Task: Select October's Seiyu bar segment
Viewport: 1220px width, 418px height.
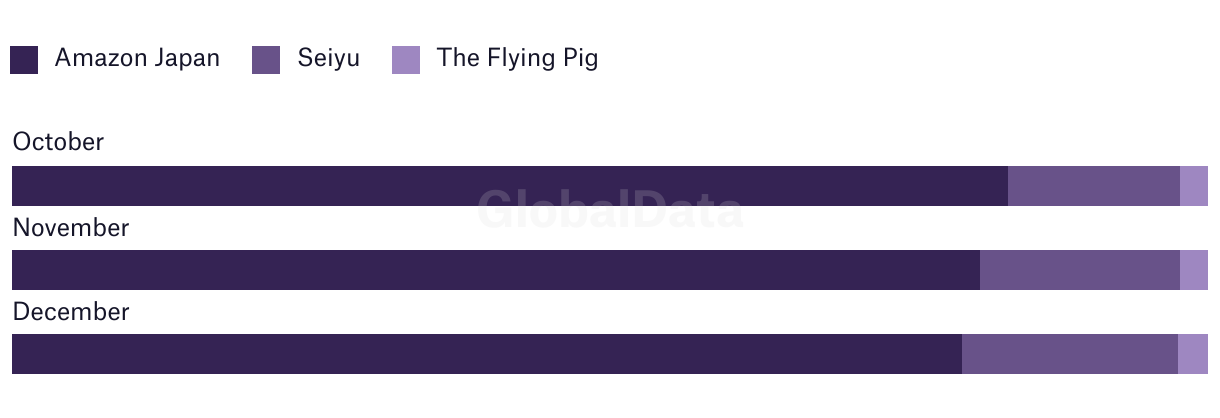Action: coord(1094,186)
